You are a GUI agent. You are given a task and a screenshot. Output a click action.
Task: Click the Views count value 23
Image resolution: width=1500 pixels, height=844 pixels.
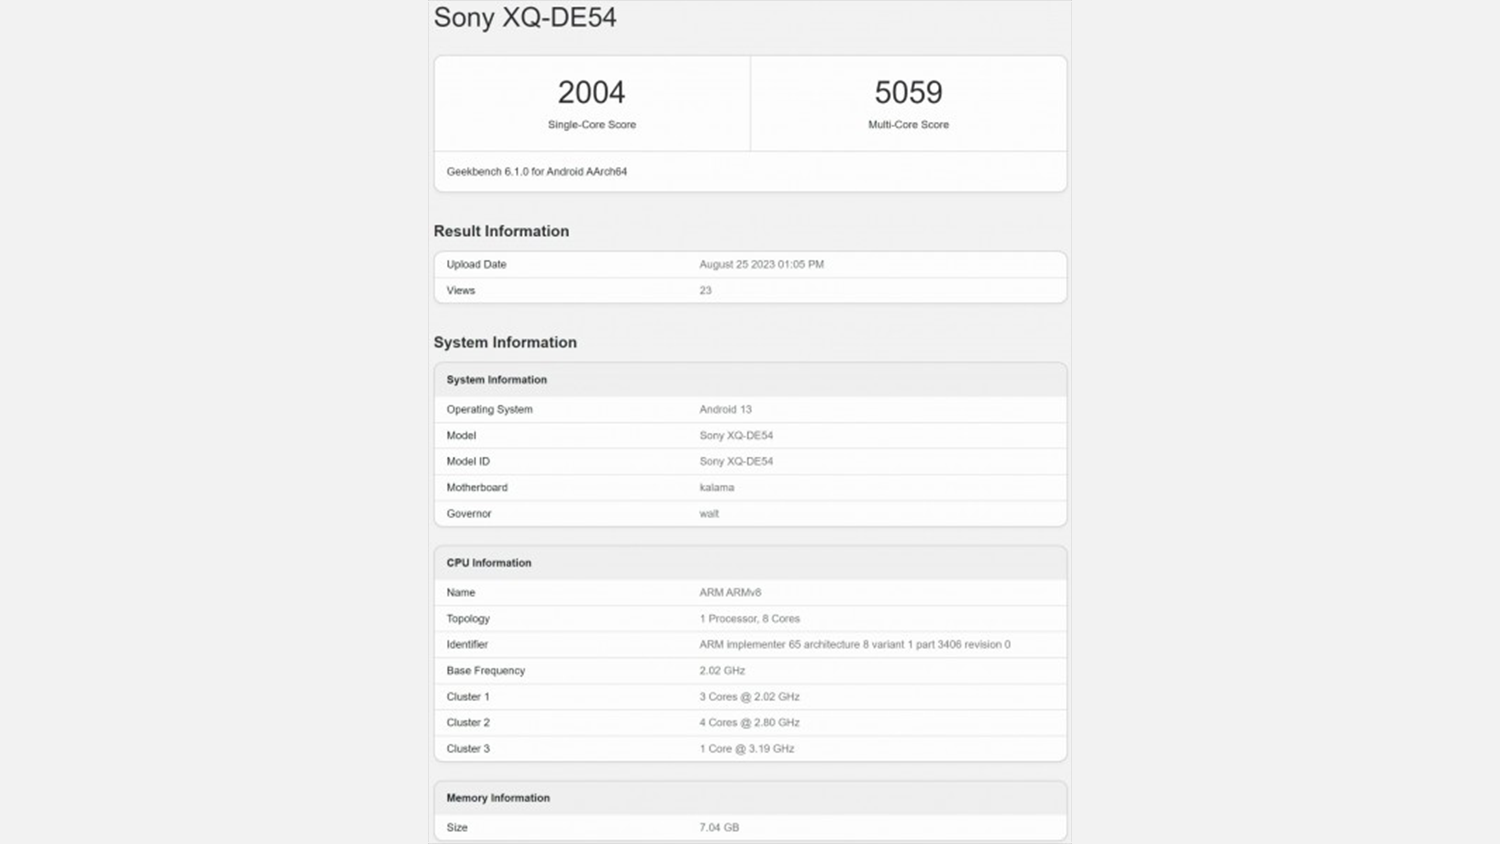[x=705, y=291]
